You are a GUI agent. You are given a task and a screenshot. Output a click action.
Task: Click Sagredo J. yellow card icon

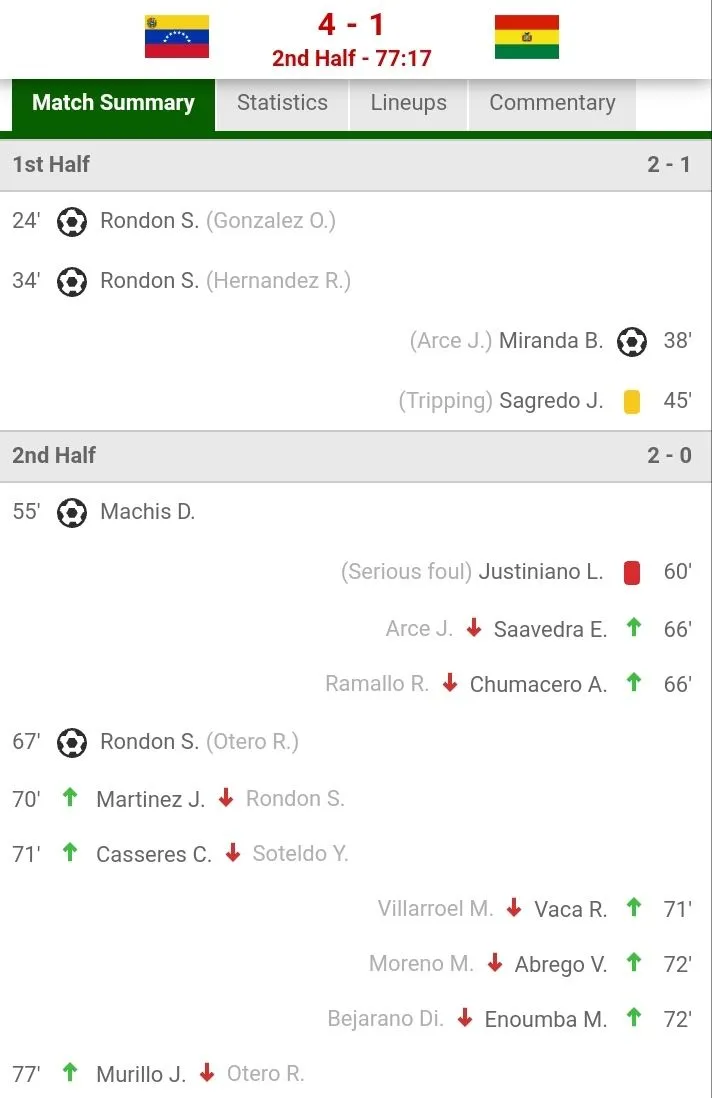click(x=631, y=401)
